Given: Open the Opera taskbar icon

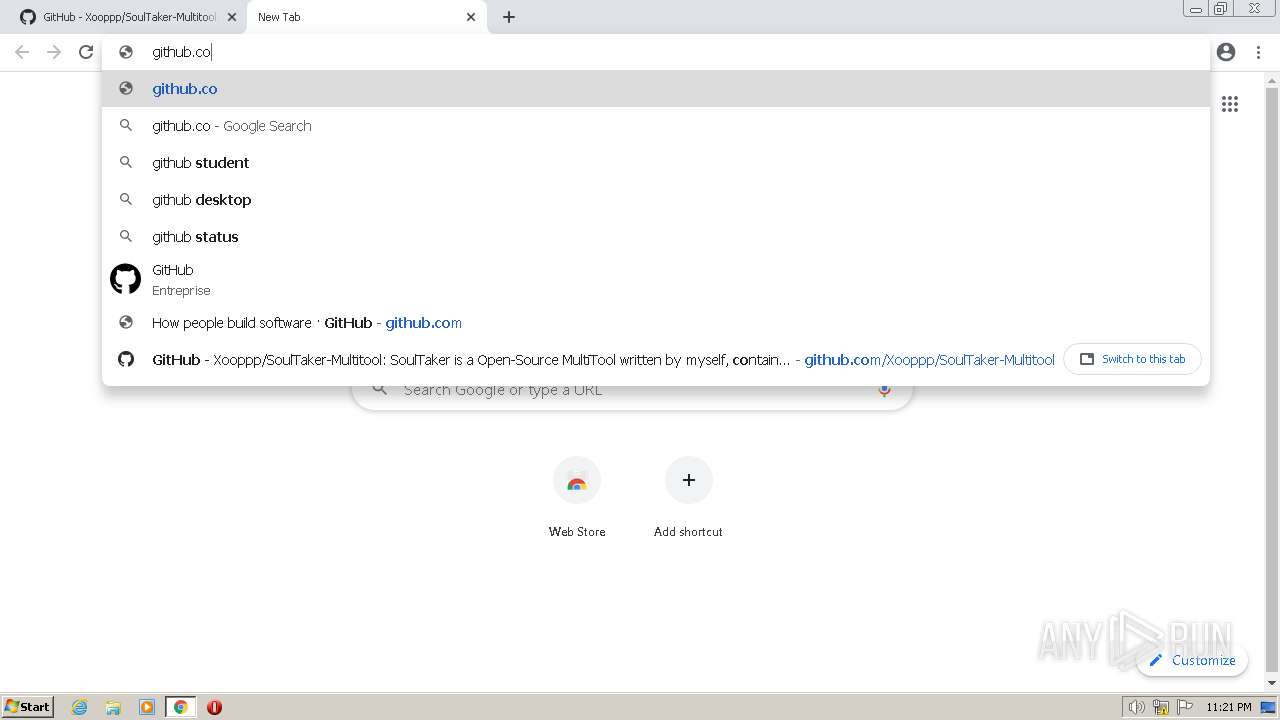Looking at the screenshot, I should (x=214, y=707).
